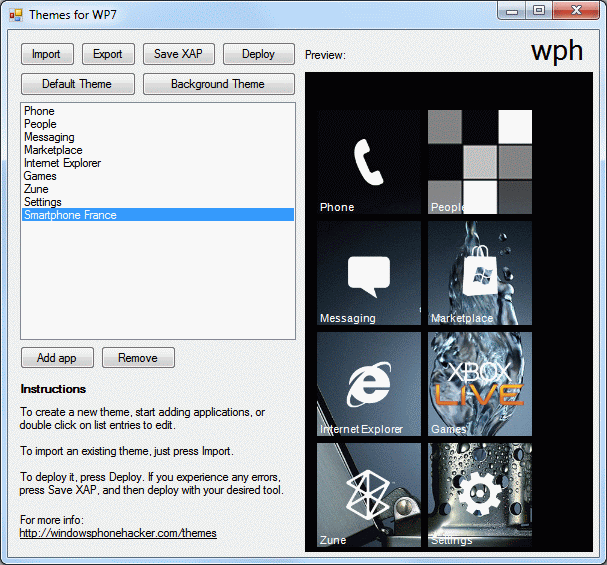Click the Marketplace tile in the preview
Image resolution: width=607 pixels, height=565 pixels.
(480, 273)
